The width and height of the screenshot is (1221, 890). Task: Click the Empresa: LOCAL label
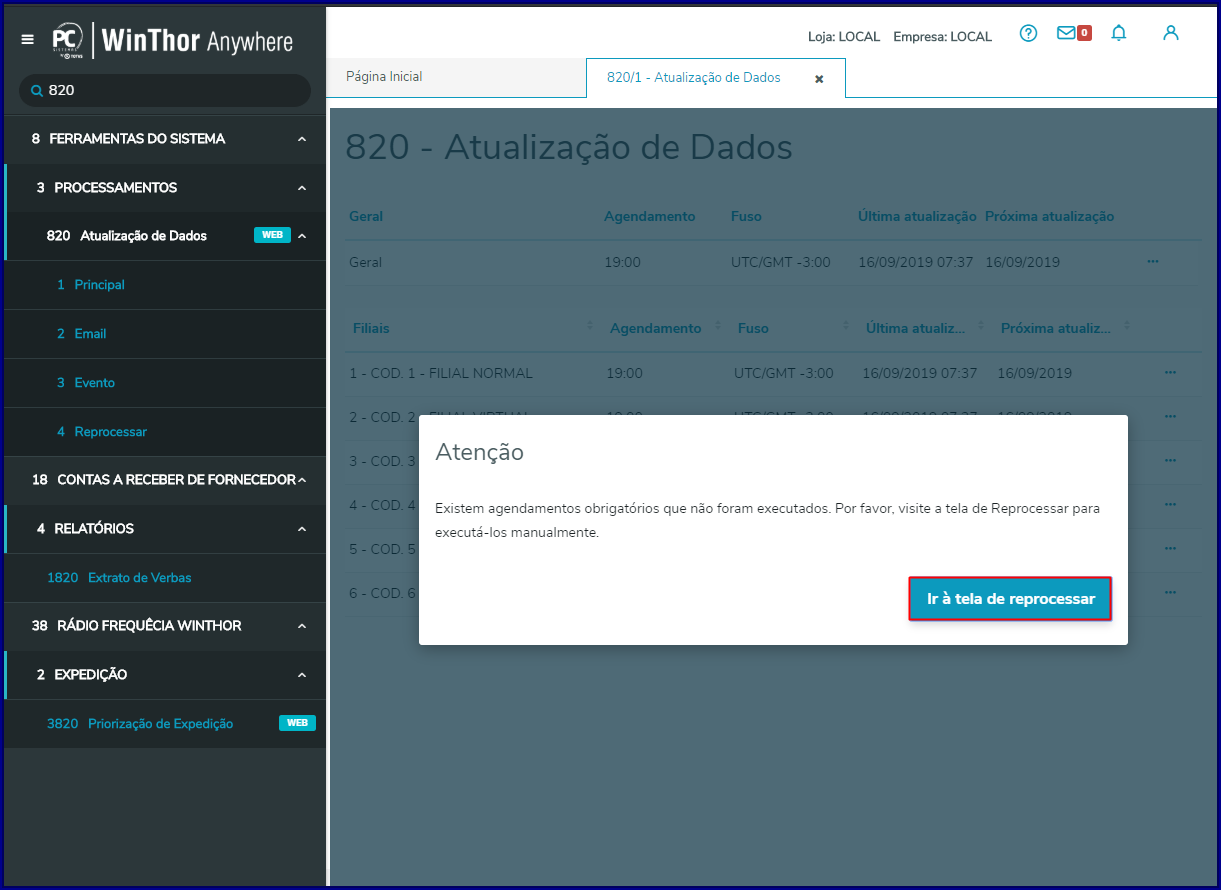pyautogui.click(x=942, y=37)
